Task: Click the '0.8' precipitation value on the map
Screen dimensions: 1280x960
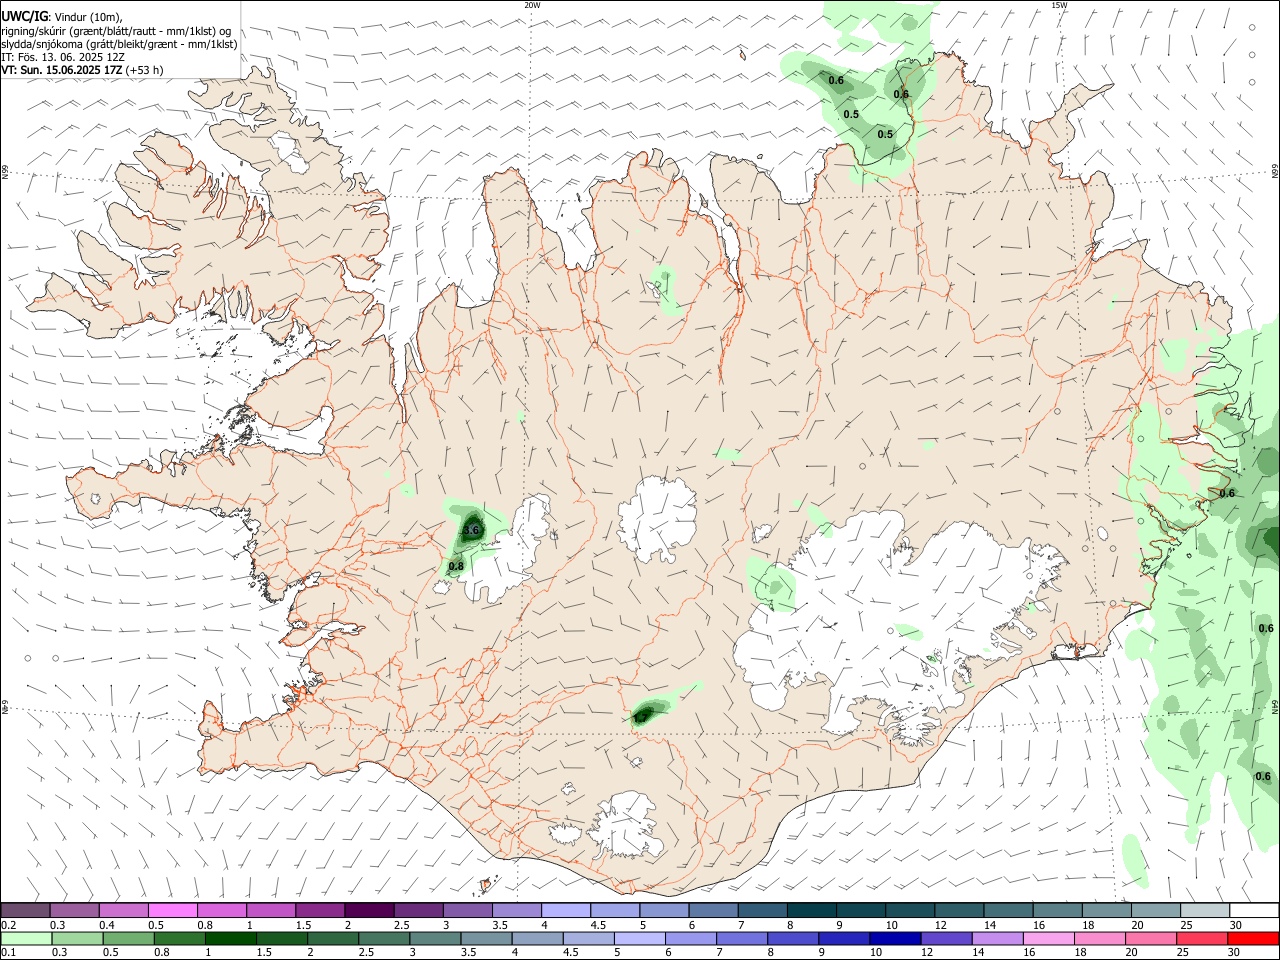Action: pos(456,566)
